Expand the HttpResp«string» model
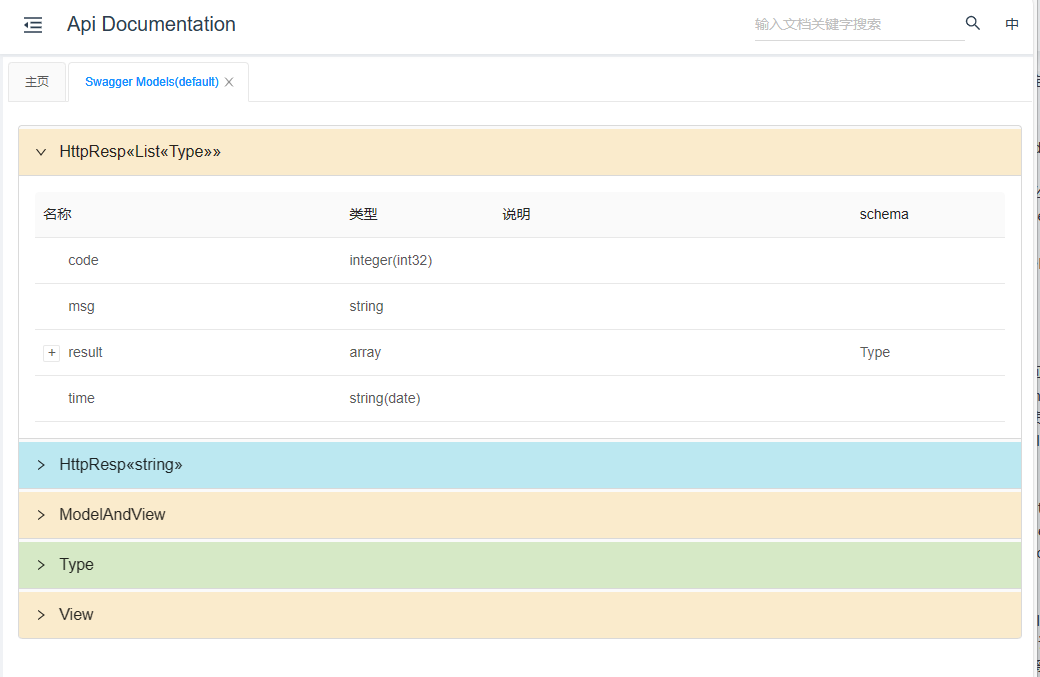The image size is (1040, 677). point(120,464)
